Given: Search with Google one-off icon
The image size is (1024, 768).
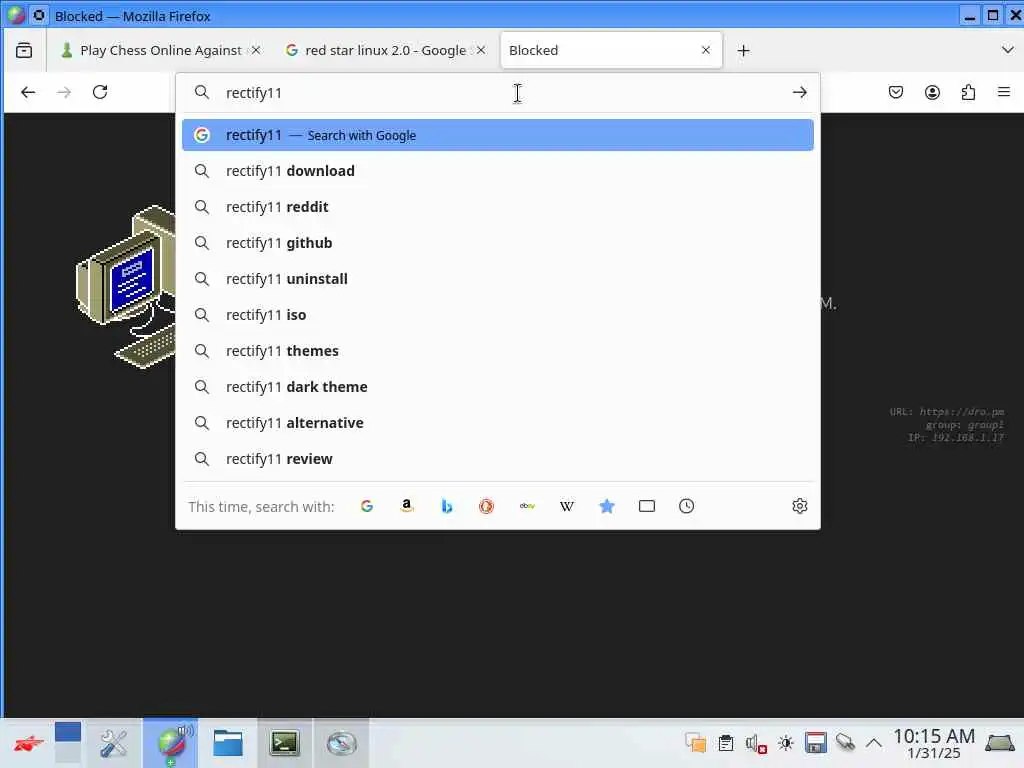Looking at the screenshot, I should tap(367, 506).
